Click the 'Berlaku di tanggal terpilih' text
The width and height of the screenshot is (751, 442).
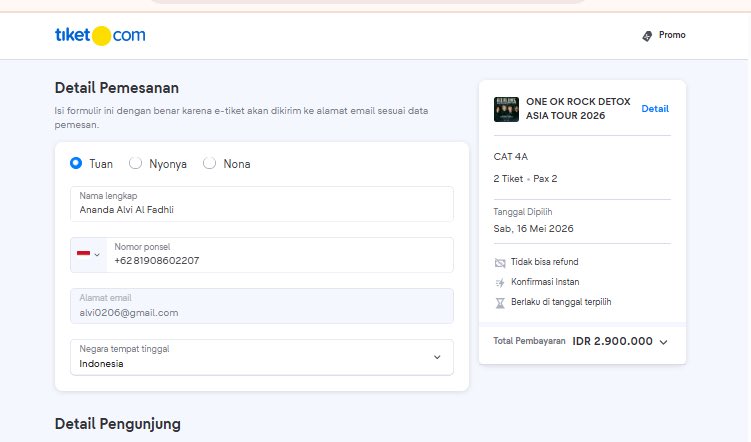561,302
